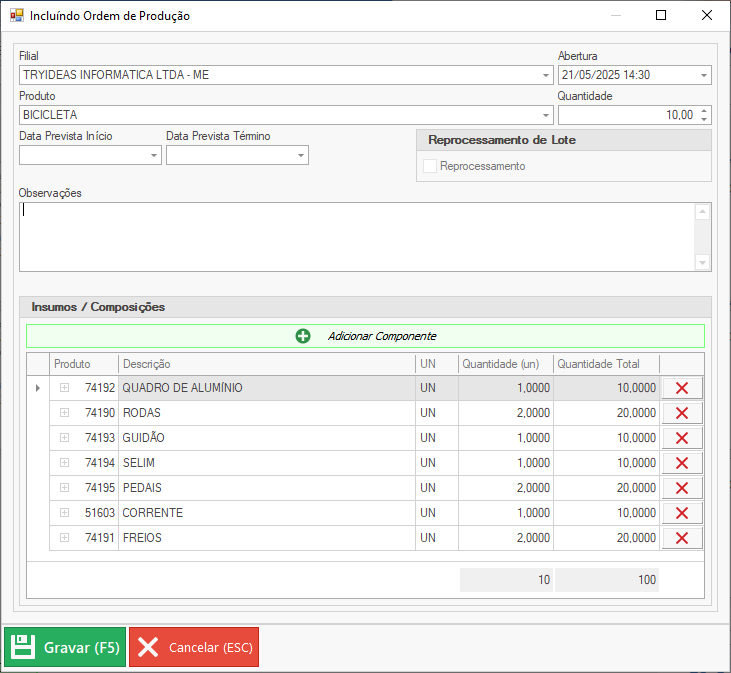Image resolution: width=731 pixels, height=673 pixels.
Task: Open the Data Prevista Início date dropdown
Action: tap(154, 155)
